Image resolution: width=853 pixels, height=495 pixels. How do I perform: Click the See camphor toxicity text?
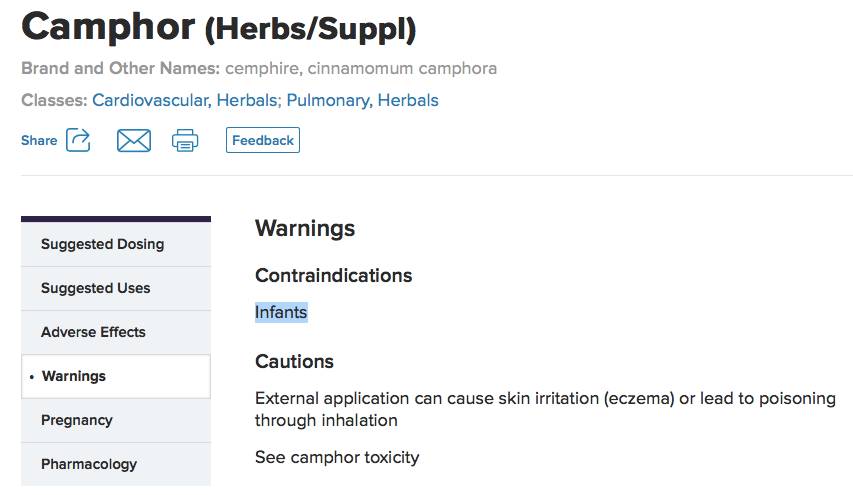337,457
